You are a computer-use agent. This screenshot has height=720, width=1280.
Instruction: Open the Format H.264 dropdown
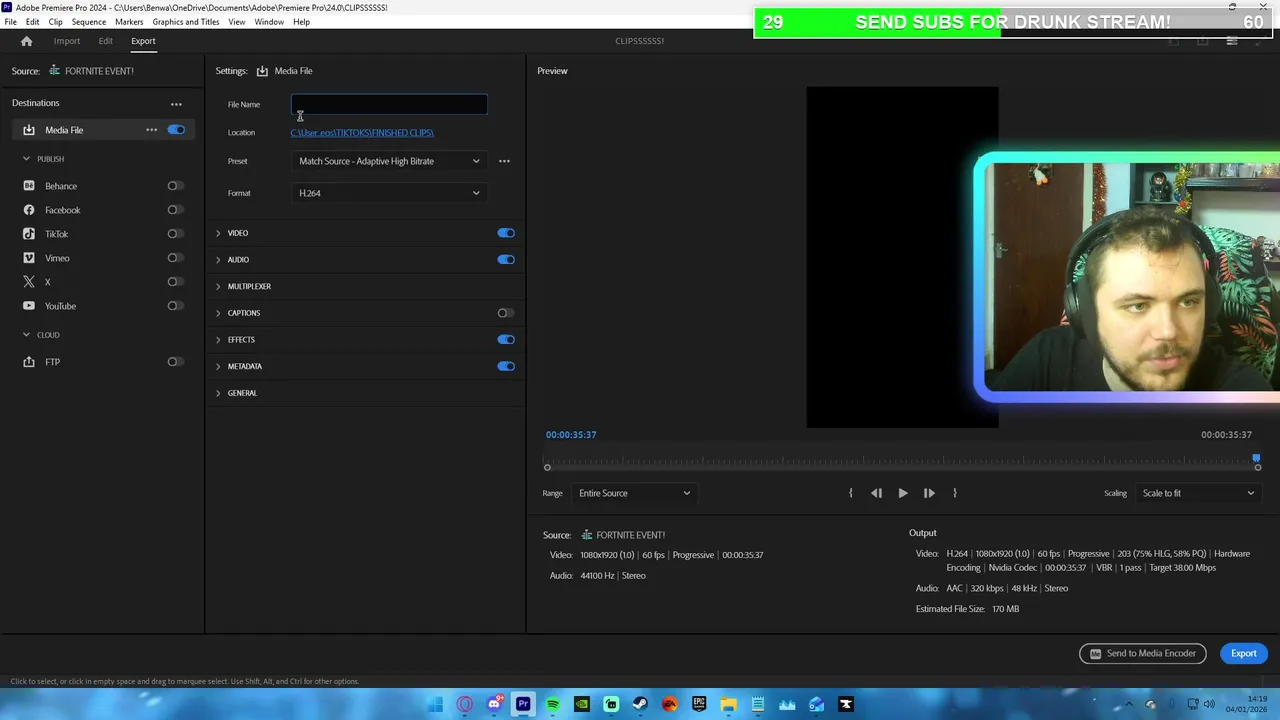(x=389, y=193)
